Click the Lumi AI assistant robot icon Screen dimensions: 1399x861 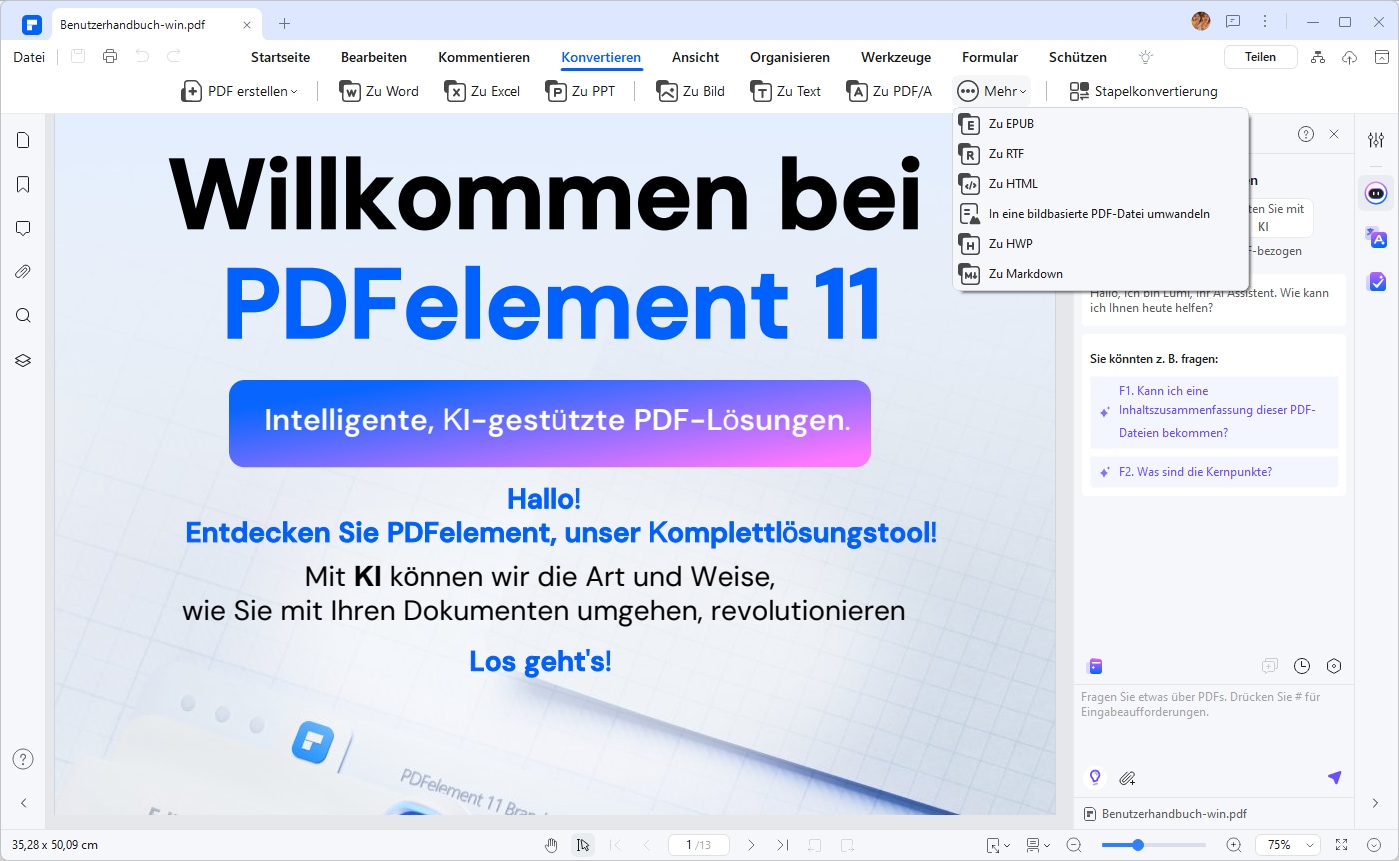(1376, 192)
